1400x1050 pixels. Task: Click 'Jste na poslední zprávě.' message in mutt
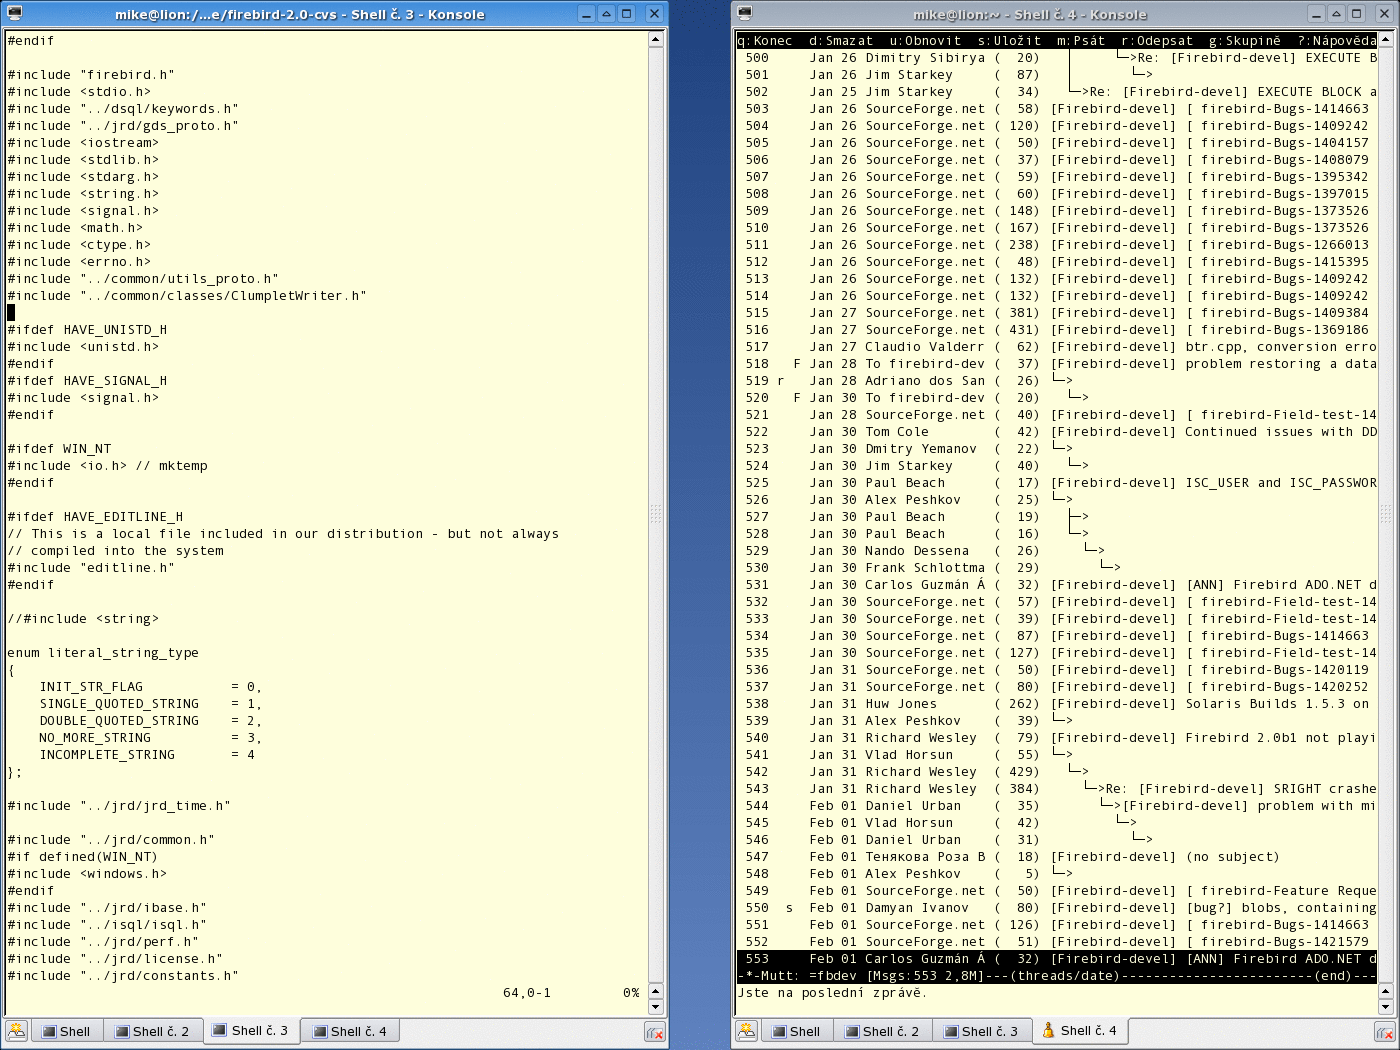point(832,993)
